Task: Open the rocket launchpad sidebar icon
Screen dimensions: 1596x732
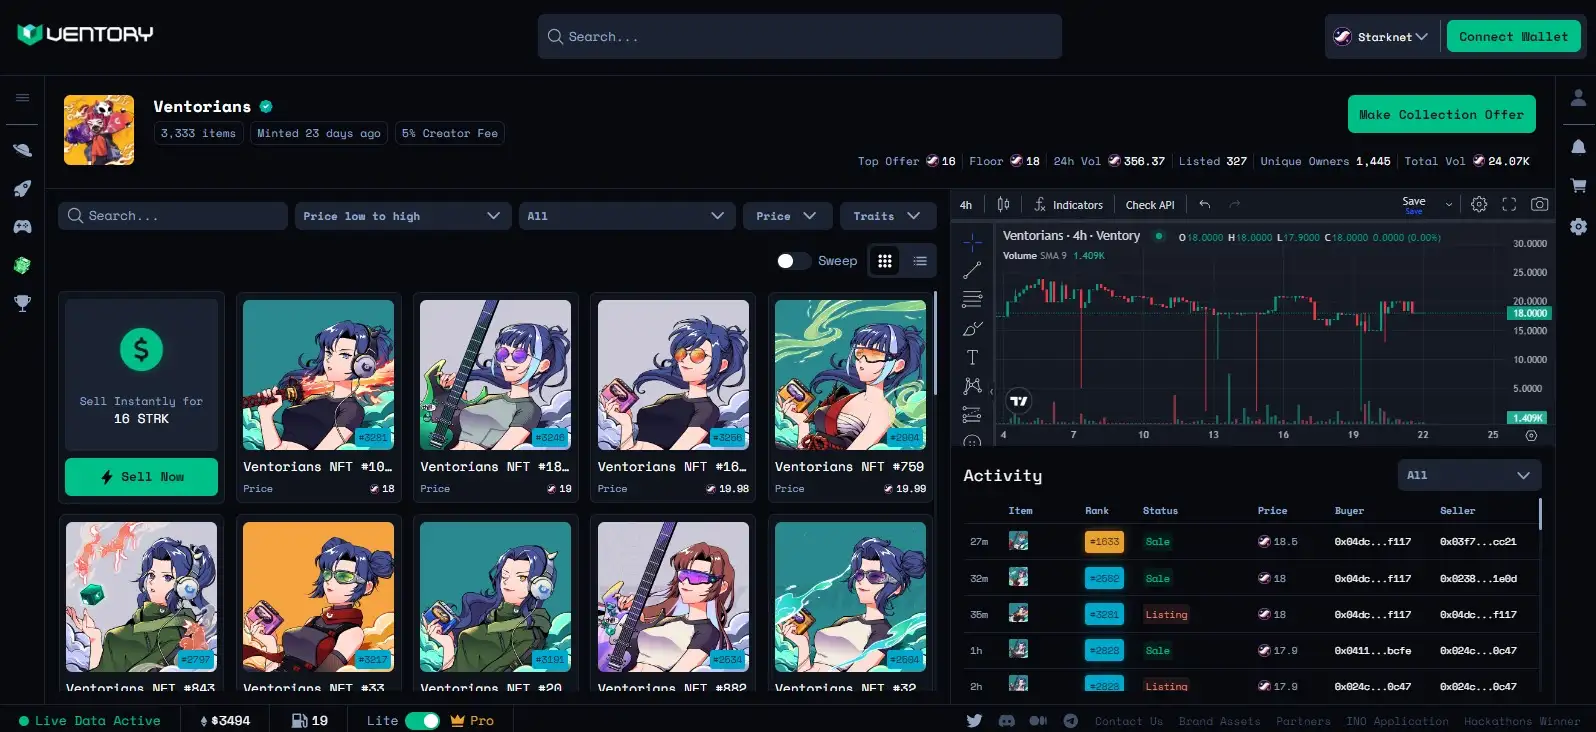Action: [22, 188]
